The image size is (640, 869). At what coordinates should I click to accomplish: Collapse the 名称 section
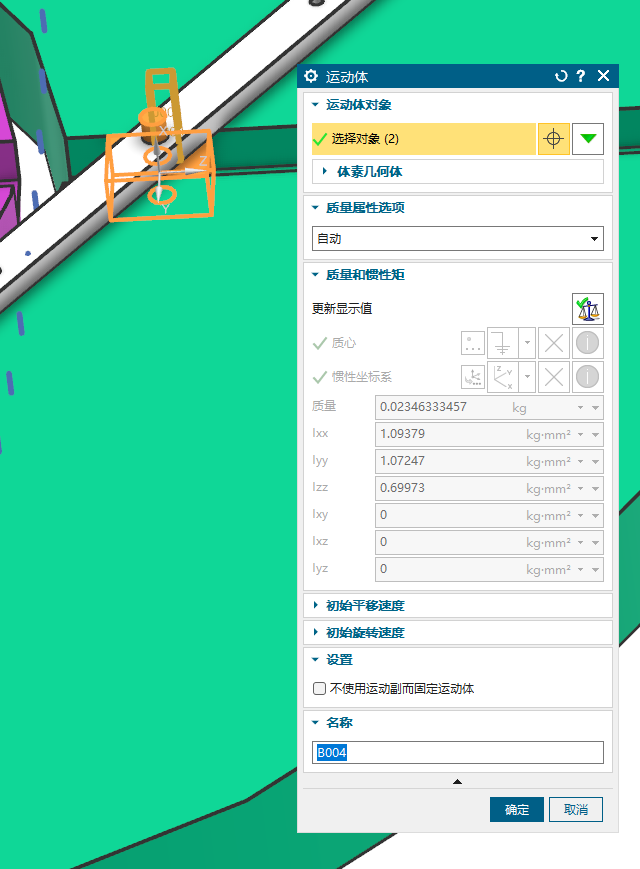(315, 723)
